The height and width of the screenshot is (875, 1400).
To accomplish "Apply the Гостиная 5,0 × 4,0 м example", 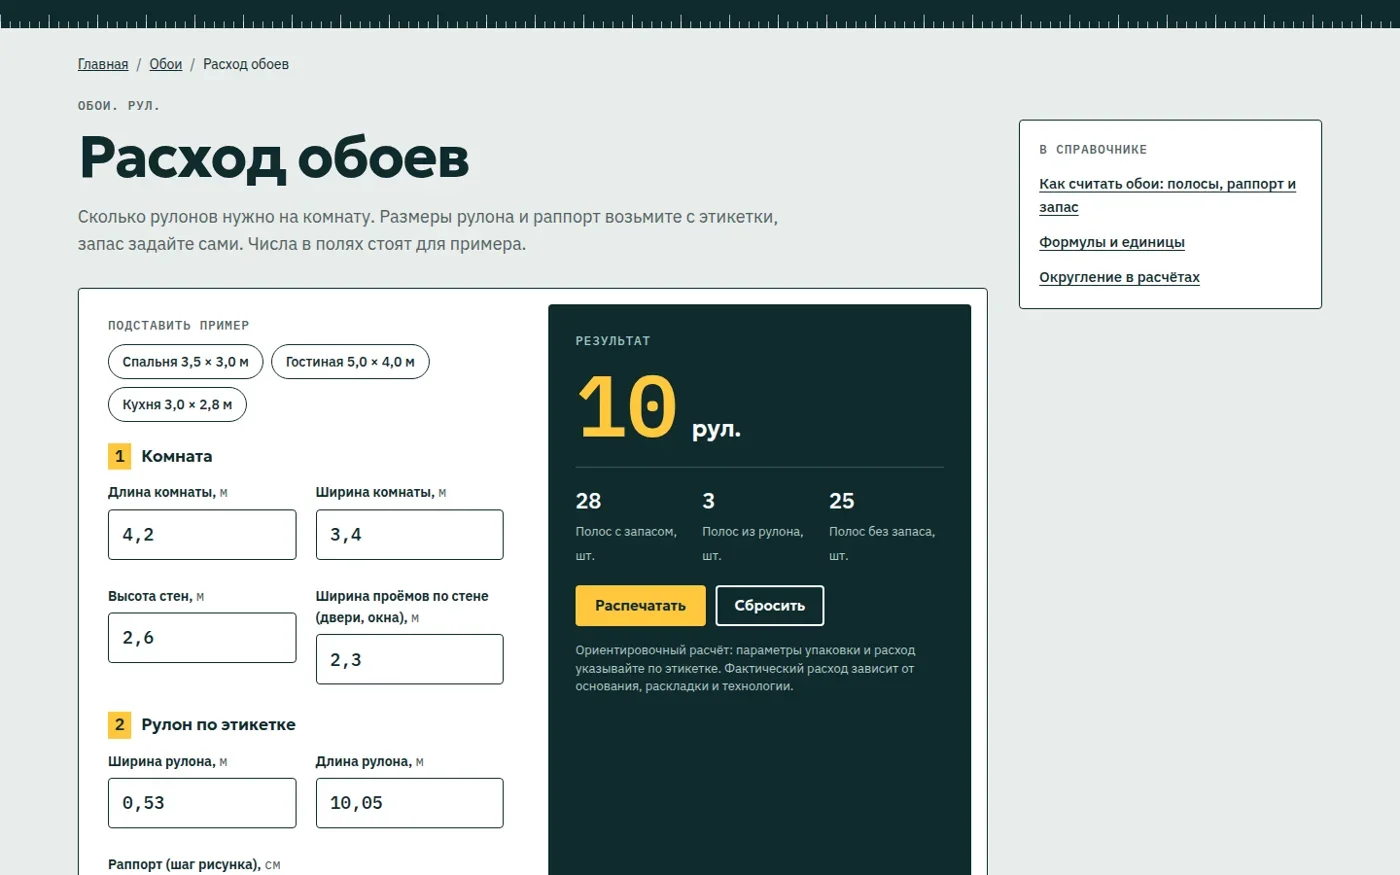I will click(350, 362).
